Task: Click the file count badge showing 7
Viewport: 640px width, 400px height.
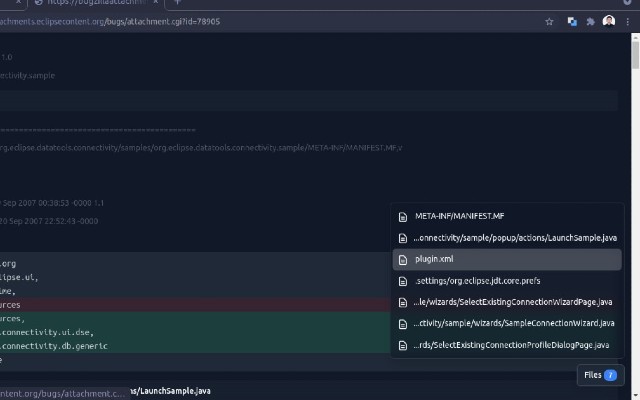Action: 611,375
